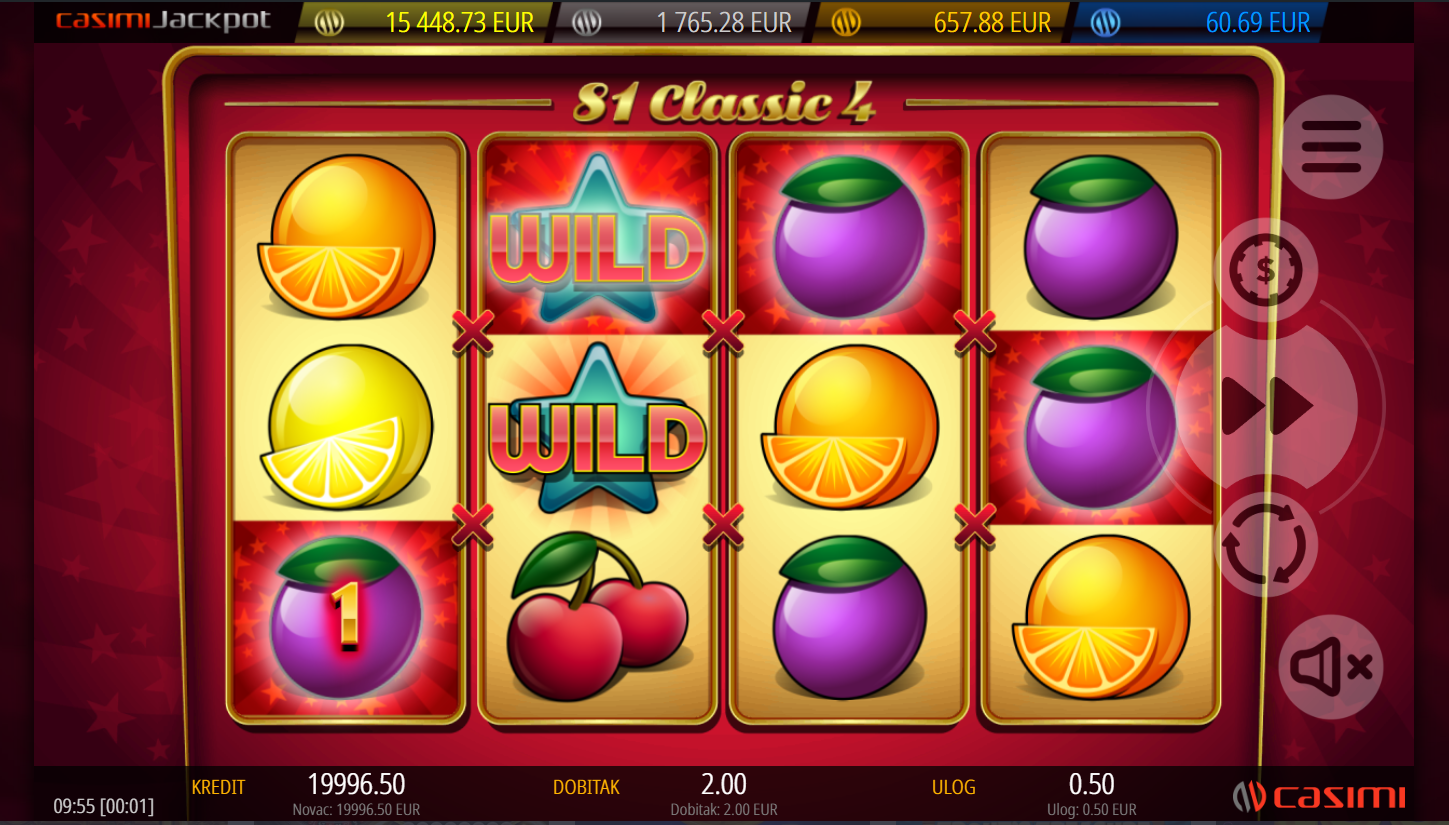The width and height of the screenshot is (1449, 825).
Task: Open the bet amount coin icon
Action: click(x=1266, y=270)
